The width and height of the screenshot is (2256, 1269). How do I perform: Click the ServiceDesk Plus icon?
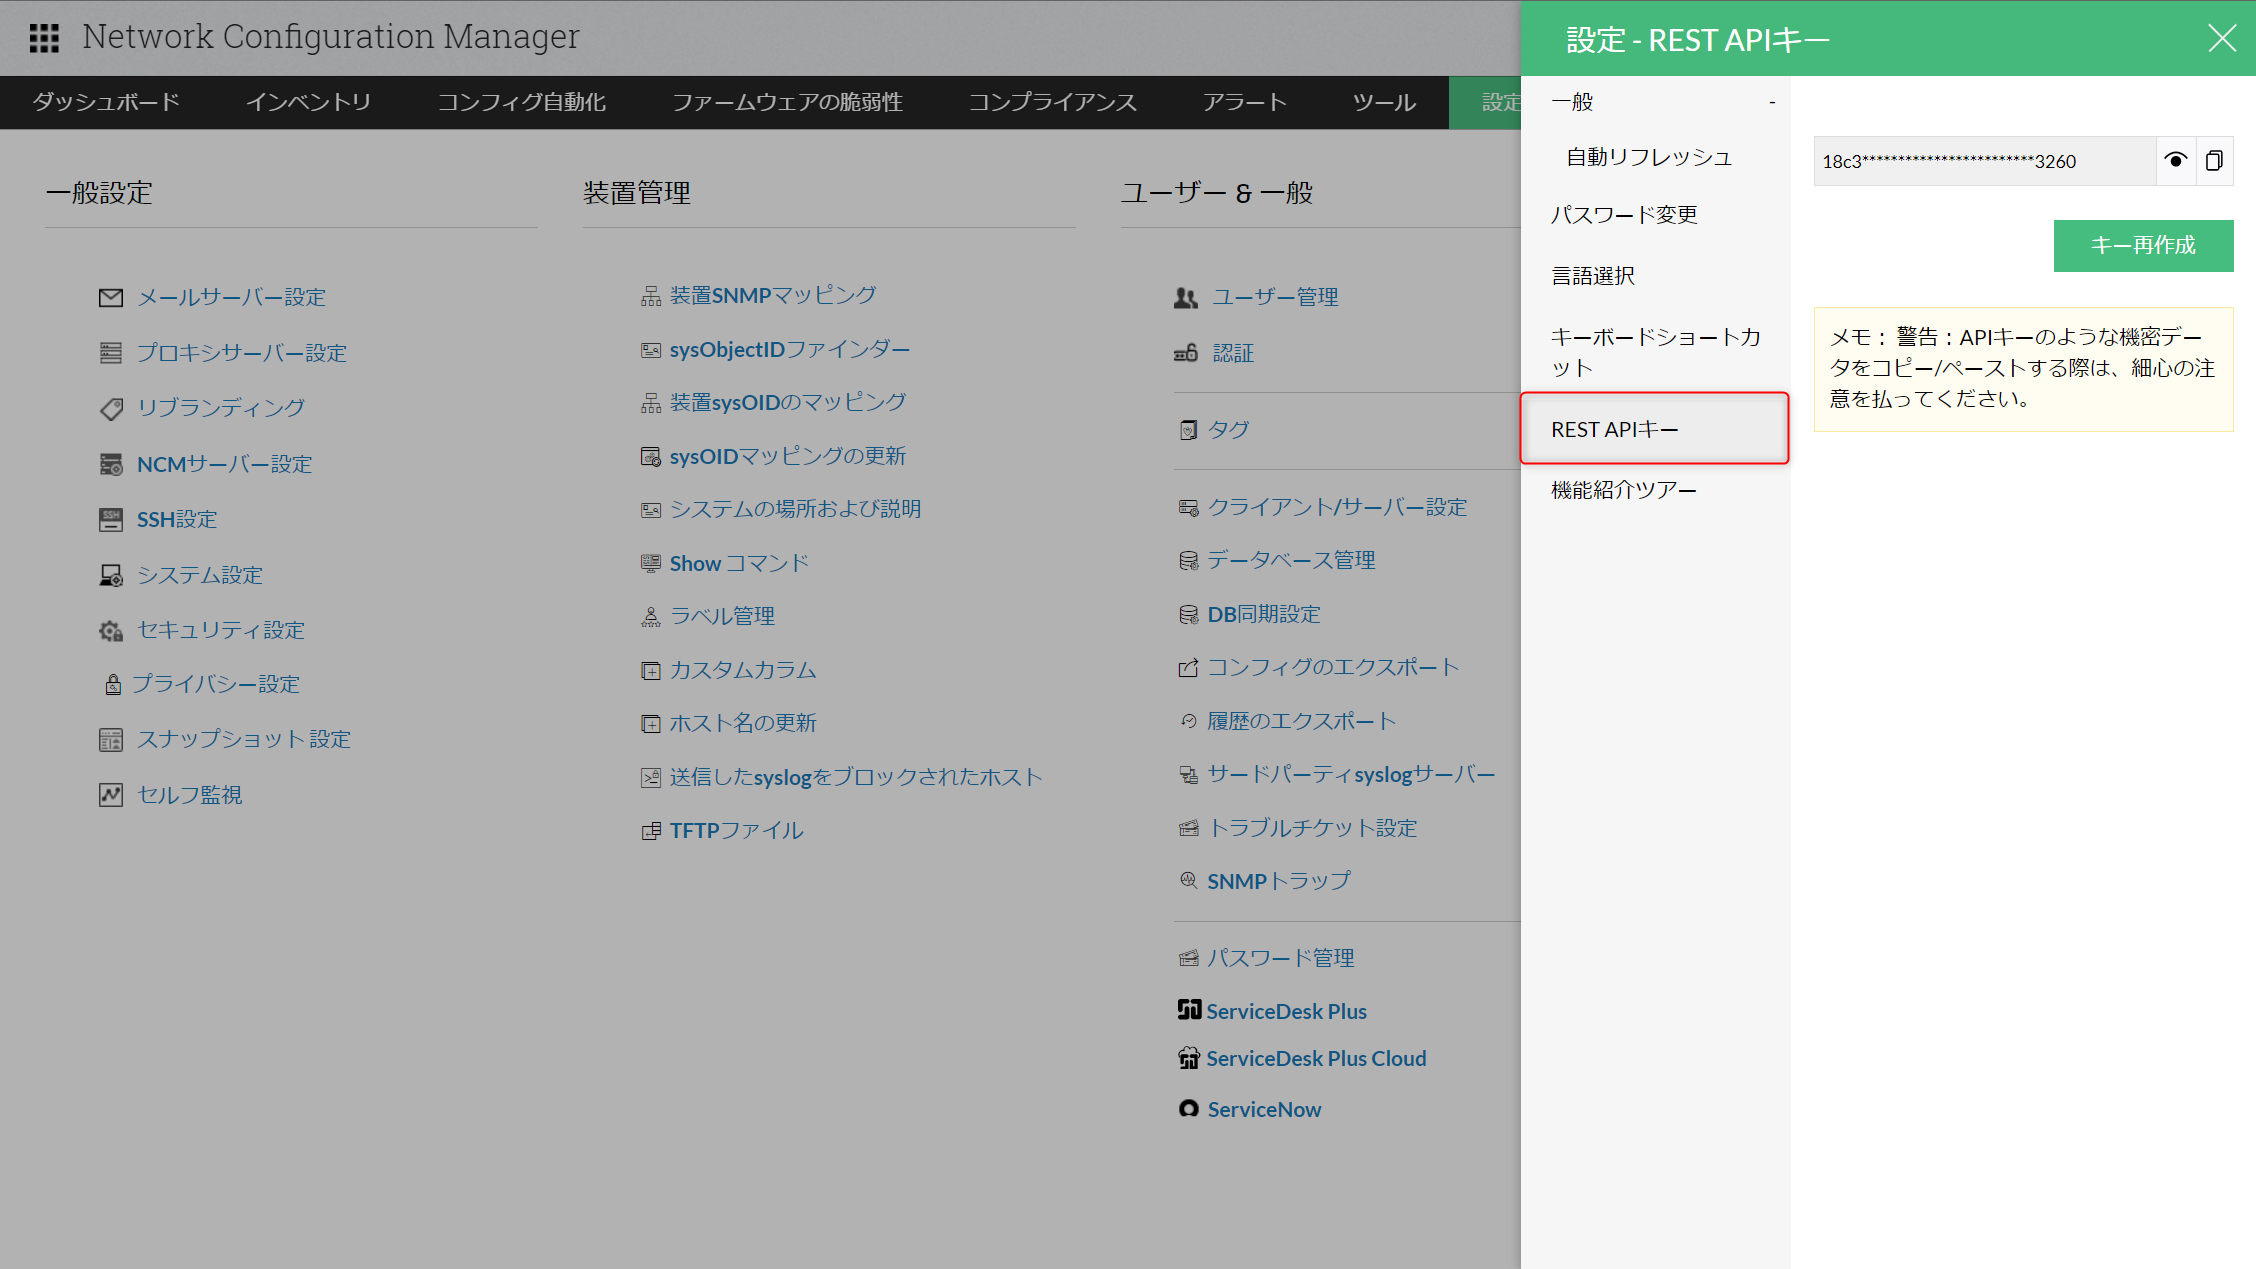(x=1188, y=1010)
